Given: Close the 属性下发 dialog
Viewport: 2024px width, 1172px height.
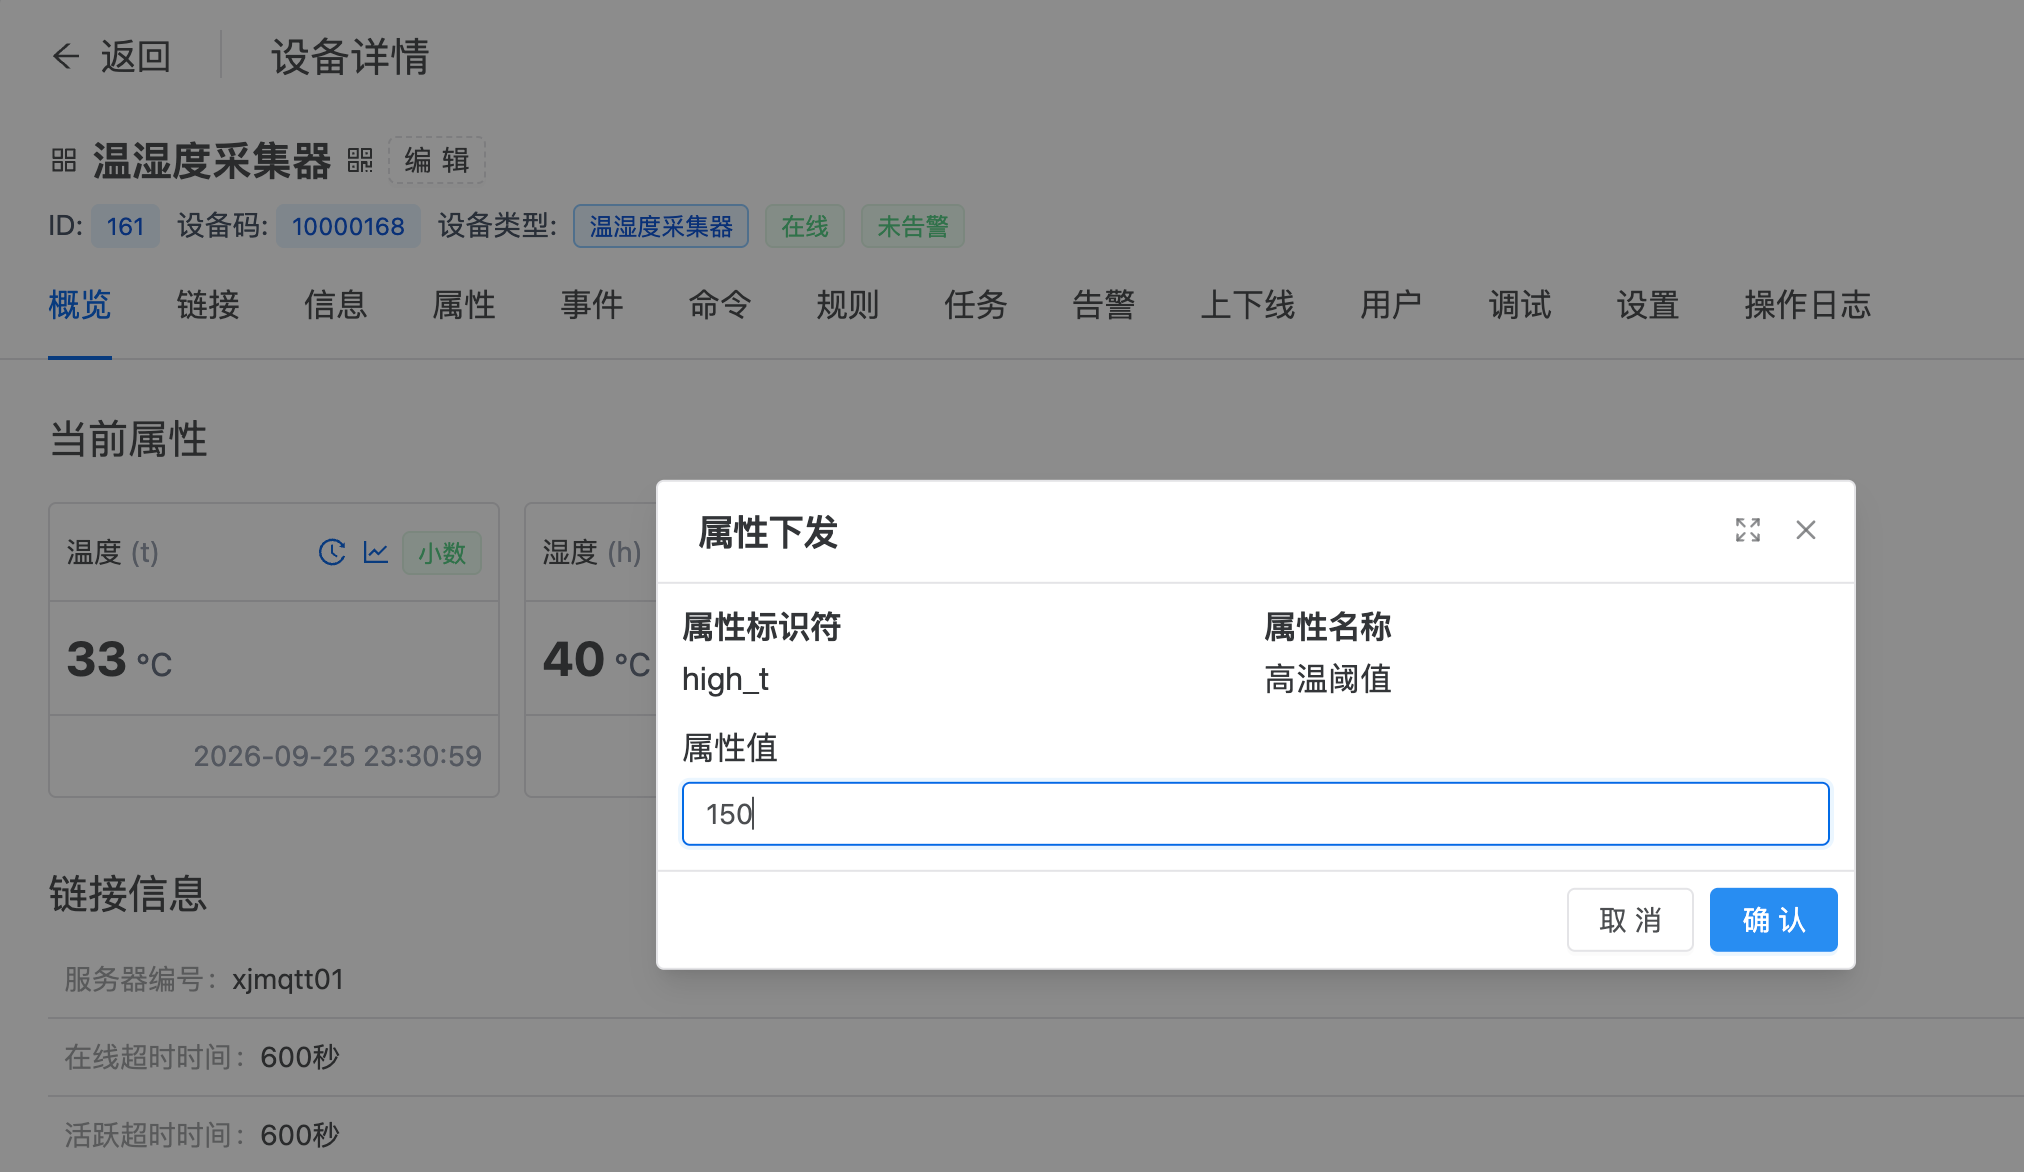Looking at the screenshot, I should [x=1806, y=530].
